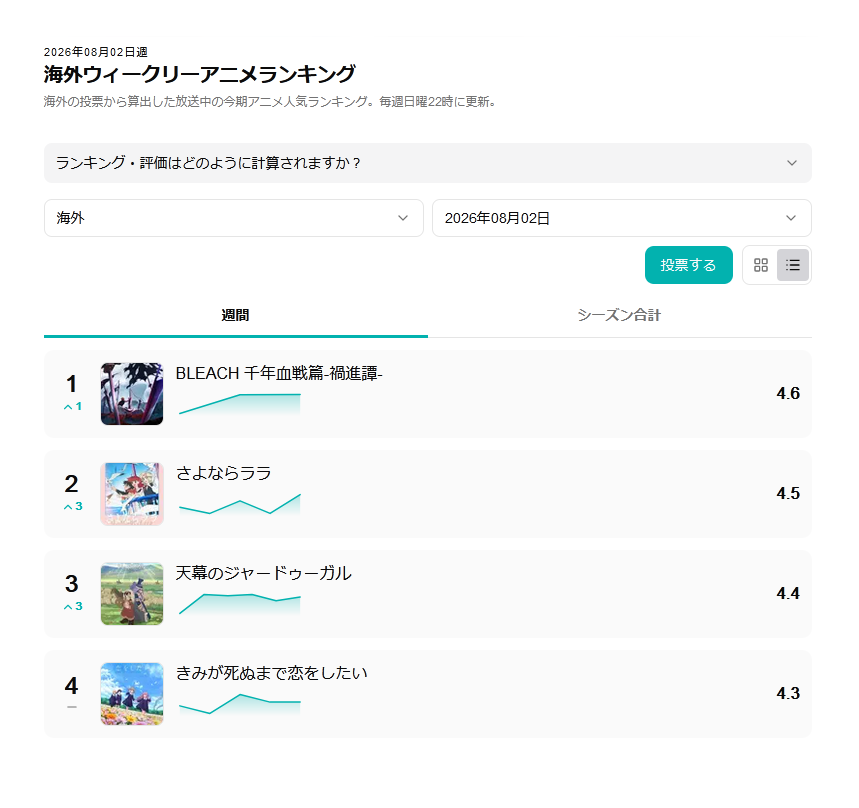This screenshot has width=859, height=808.
Task: Click the 4.6 rating score for BLEACH
Action: click(x=788, y=393)
